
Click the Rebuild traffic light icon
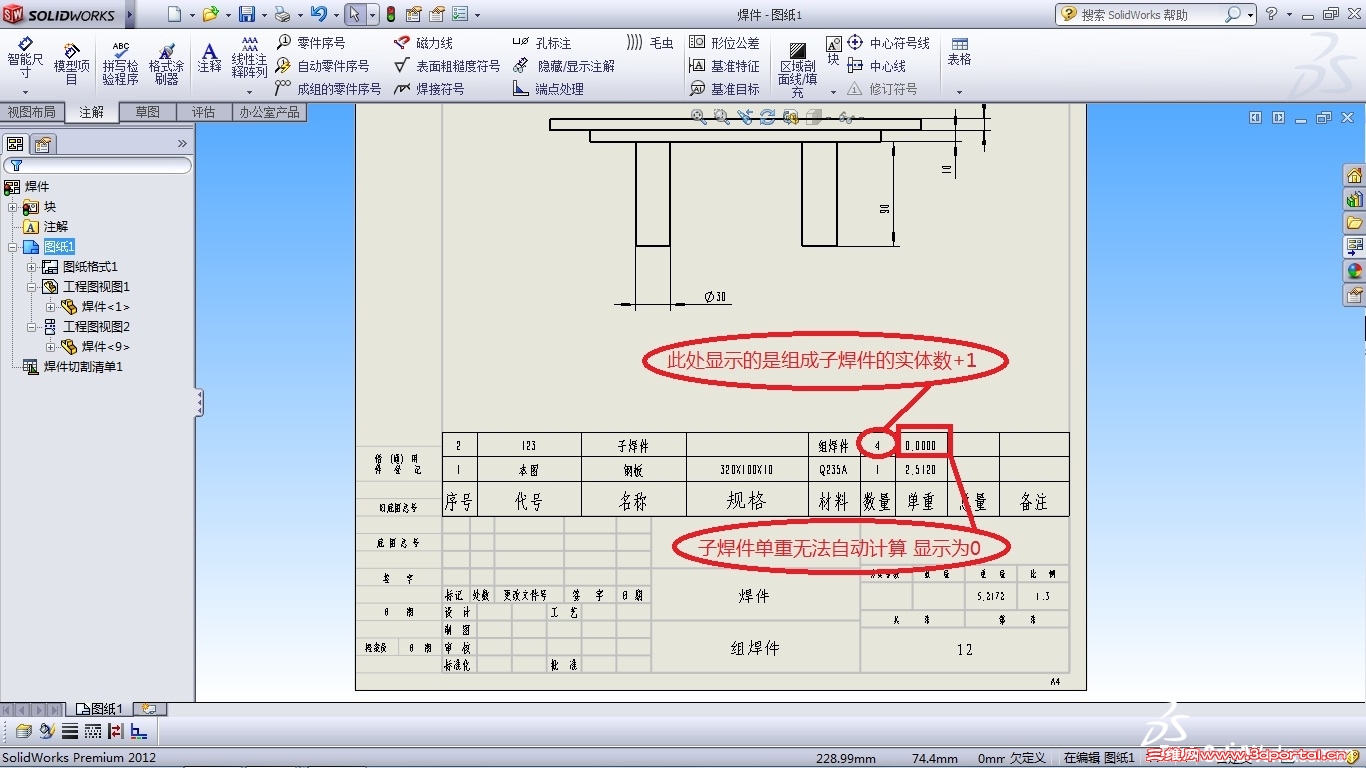coord(390,14)
